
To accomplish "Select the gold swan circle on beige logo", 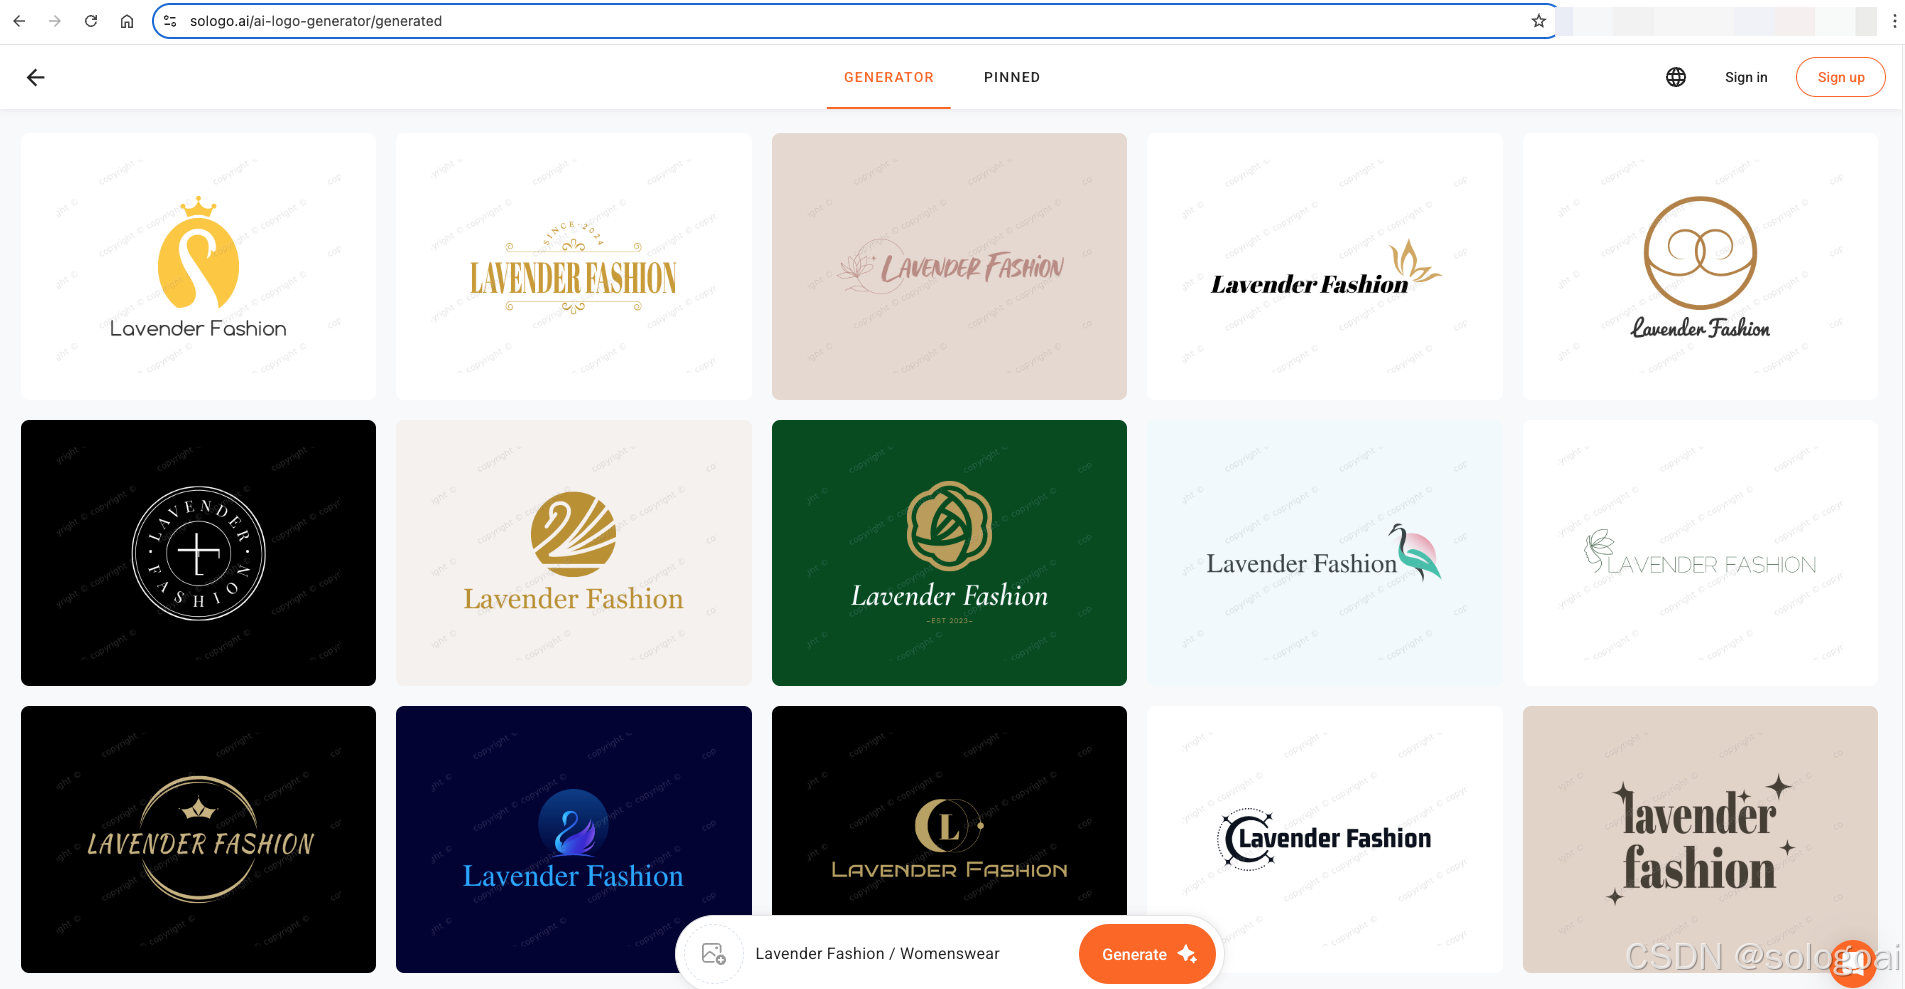I will pyautogui.click(x=574, y=553).
